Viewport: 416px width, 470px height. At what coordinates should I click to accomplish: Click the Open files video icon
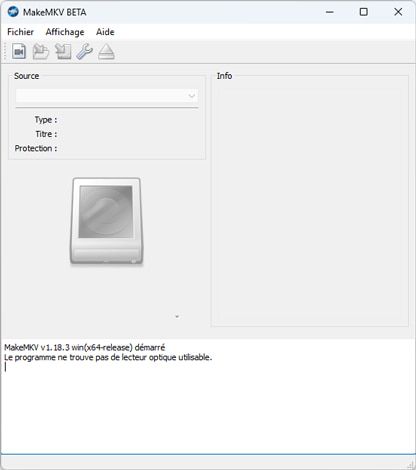(19, 52)
